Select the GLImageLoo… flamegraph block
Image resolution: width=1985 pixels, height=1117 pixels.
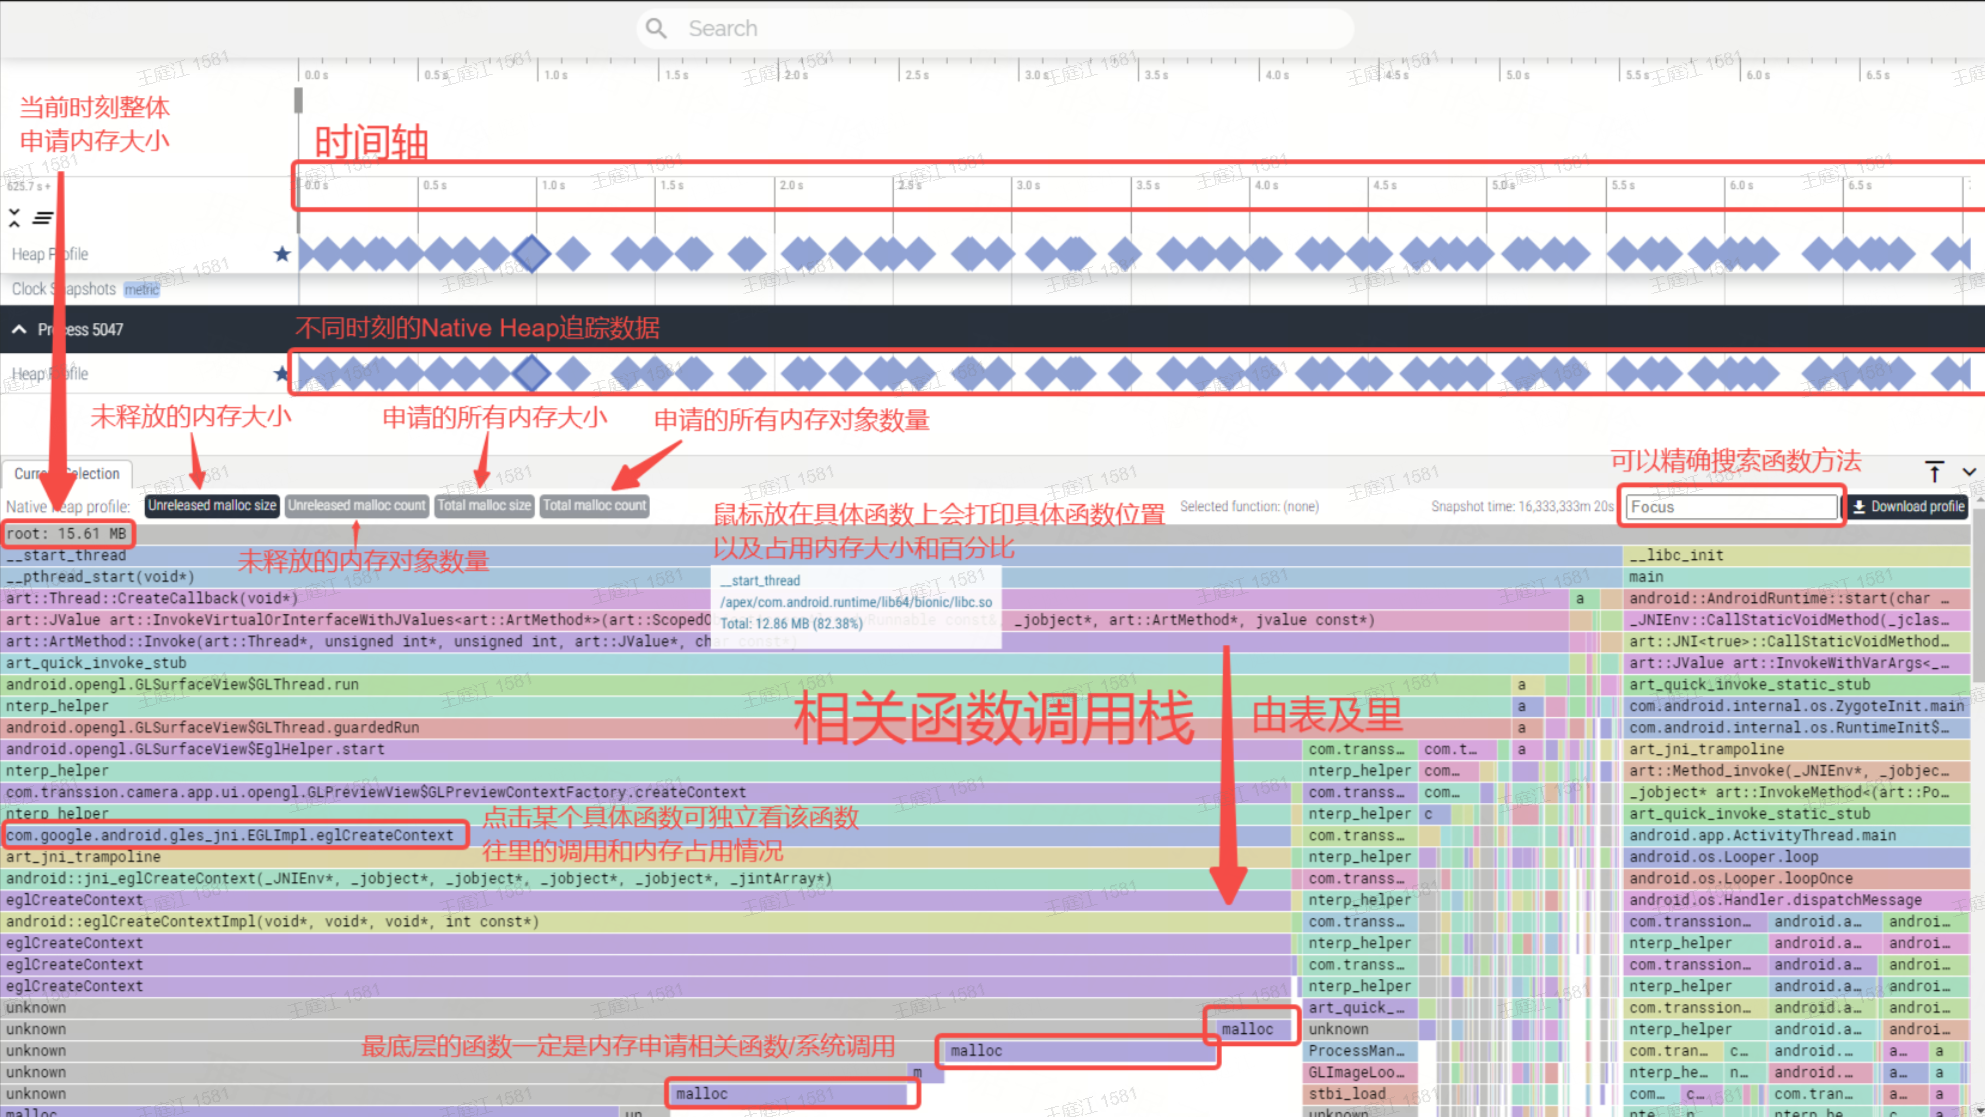pos(1361,1072)
